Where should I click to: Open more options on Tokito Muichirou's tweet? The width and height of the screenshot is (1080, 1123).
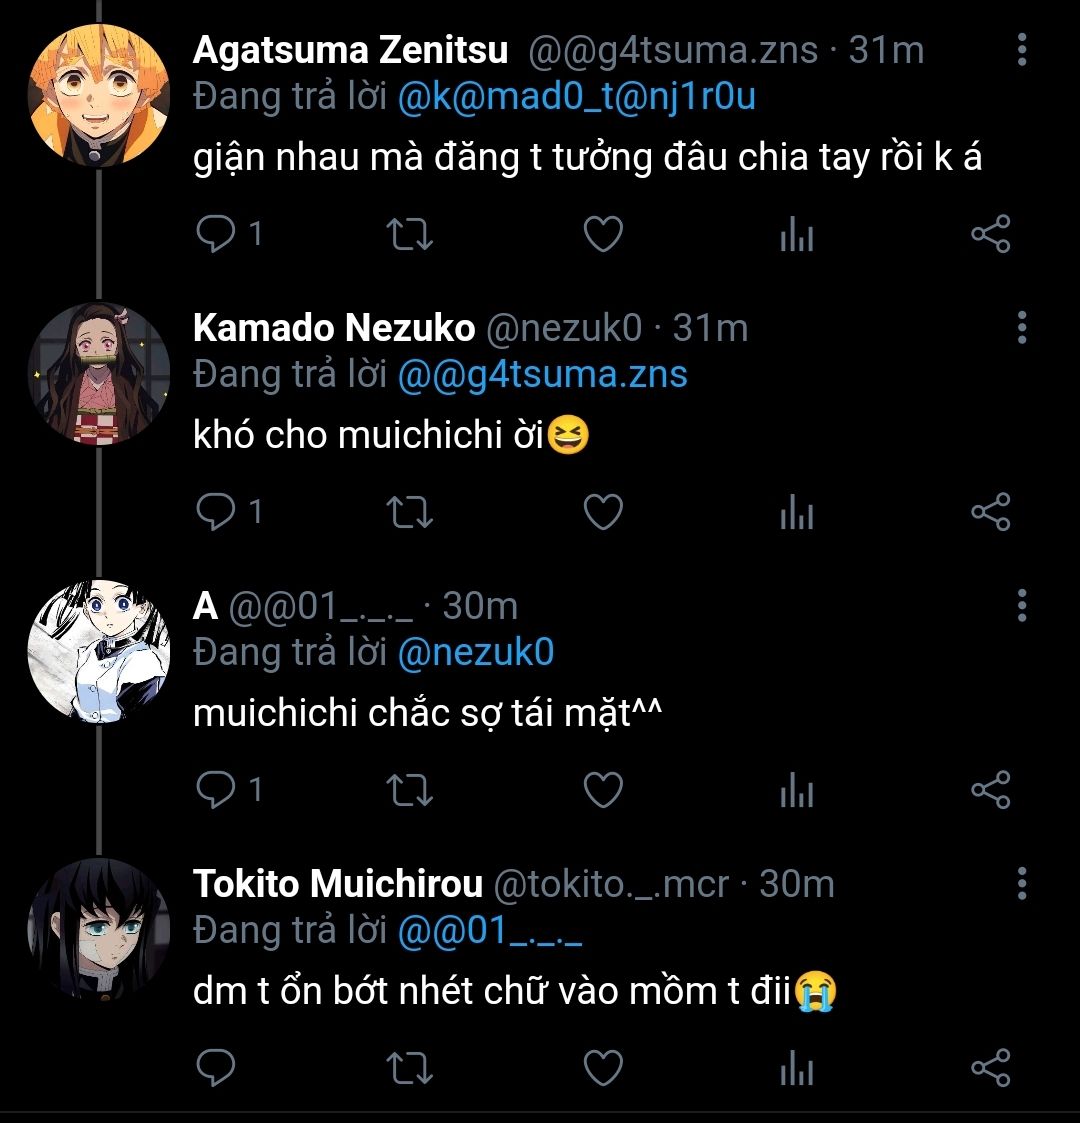[x=1021, y=883]
